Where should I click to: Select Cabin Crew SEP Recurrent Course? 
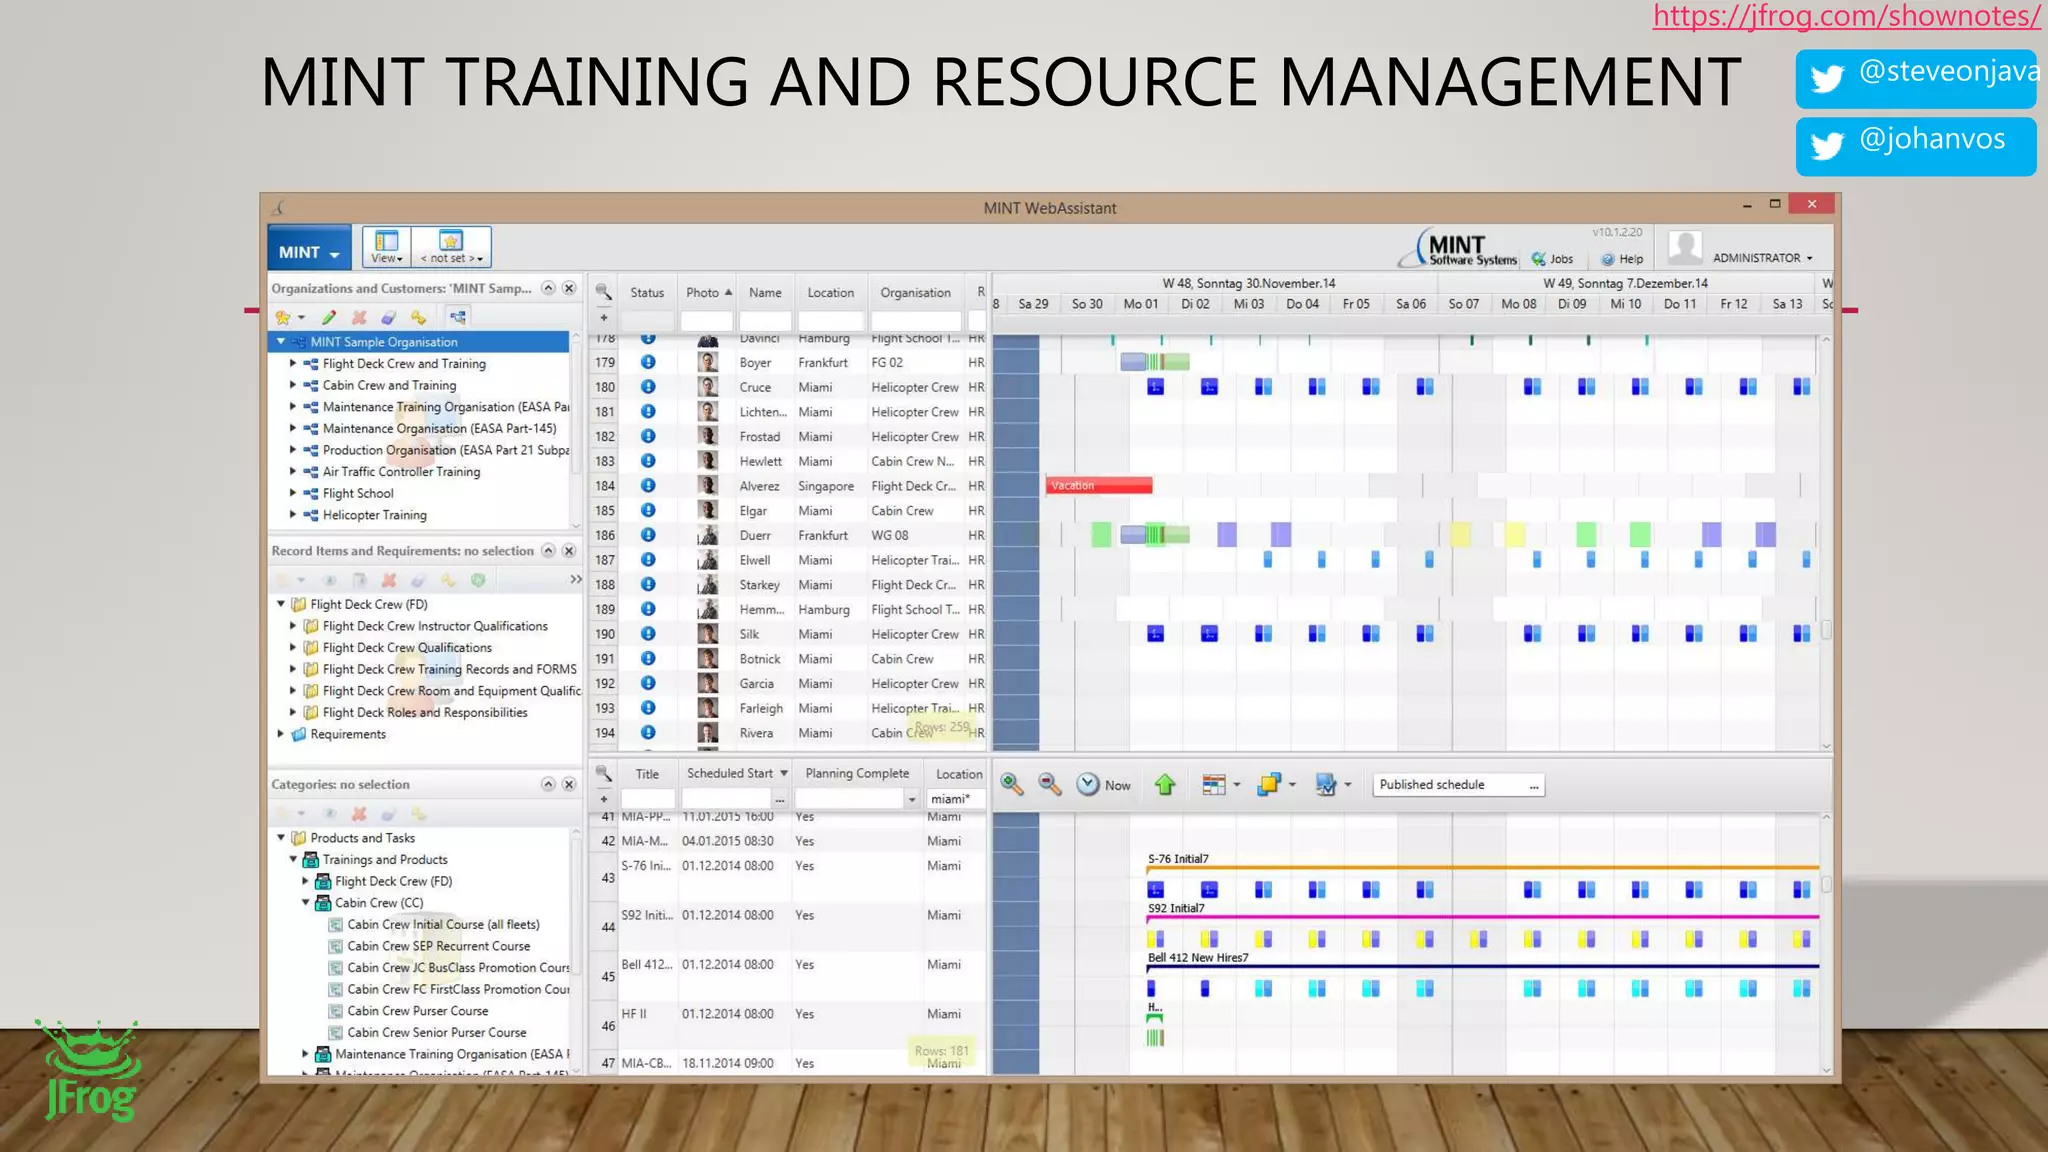(x=438, y=946)
